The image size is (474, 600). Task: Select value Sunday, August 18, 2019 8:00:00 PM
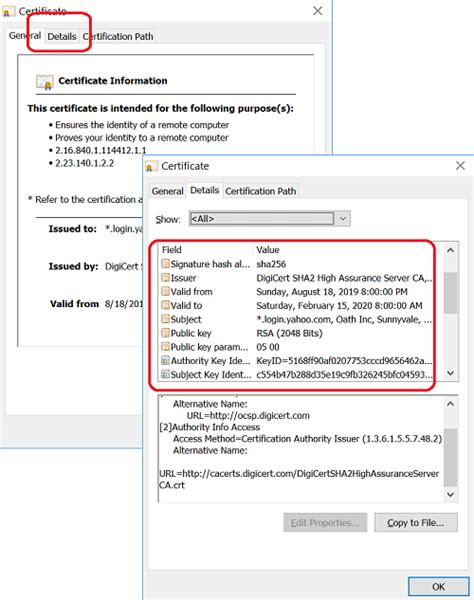click(332, 292)
